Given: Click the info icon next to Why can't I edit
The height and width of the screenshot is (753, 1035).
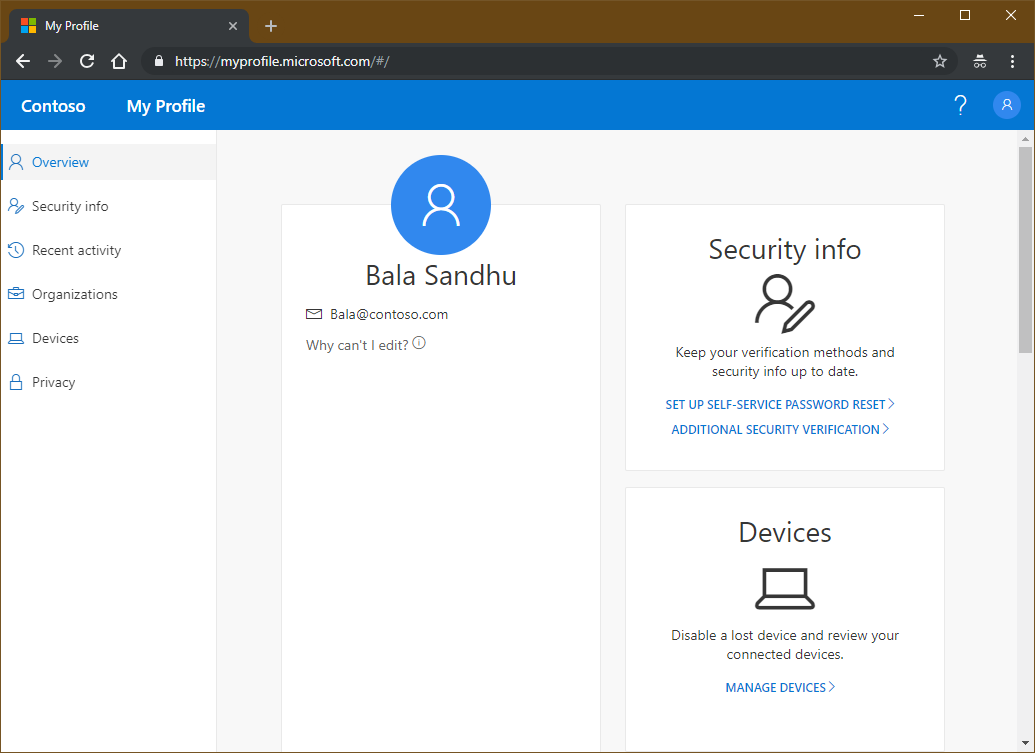Looking at the screenshot, I should [x=418, y=342].
